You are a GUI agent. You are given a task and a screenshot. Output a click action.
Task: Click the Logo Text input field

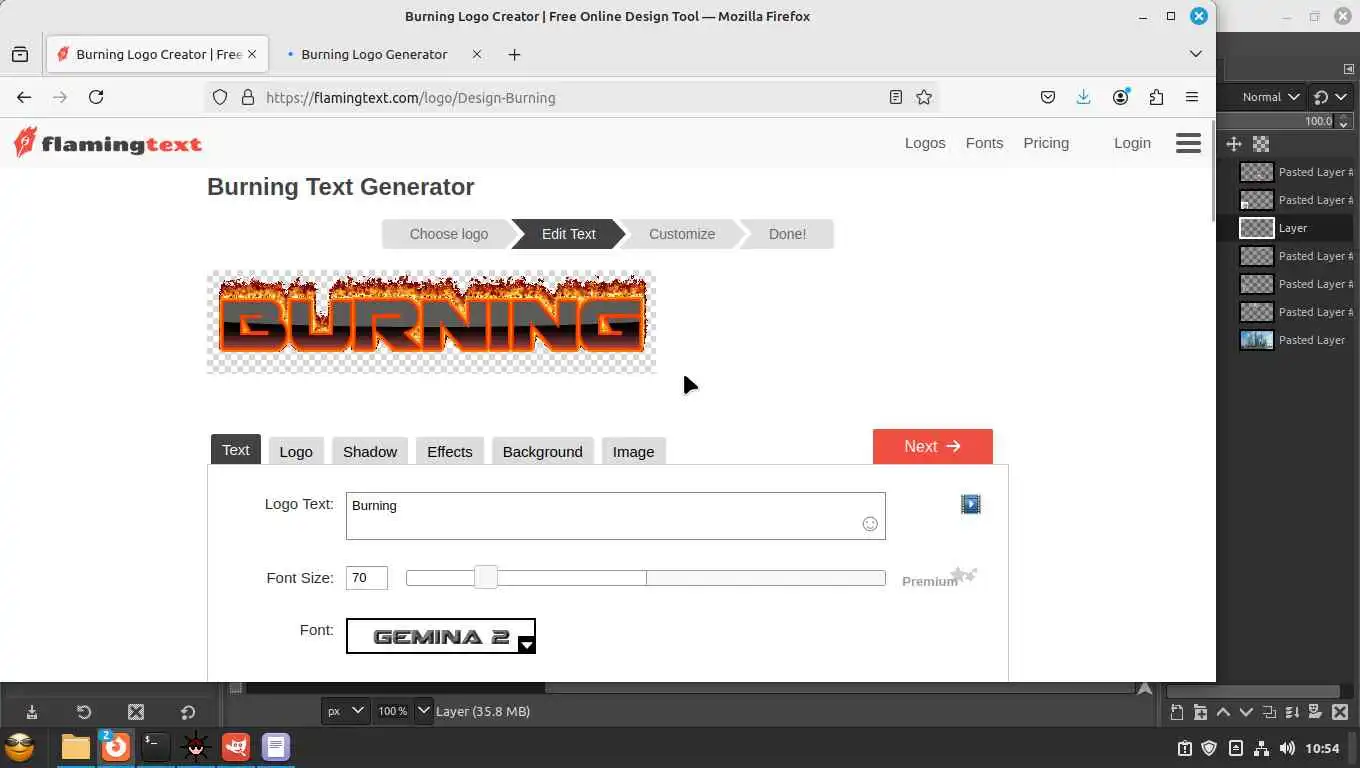616,516
